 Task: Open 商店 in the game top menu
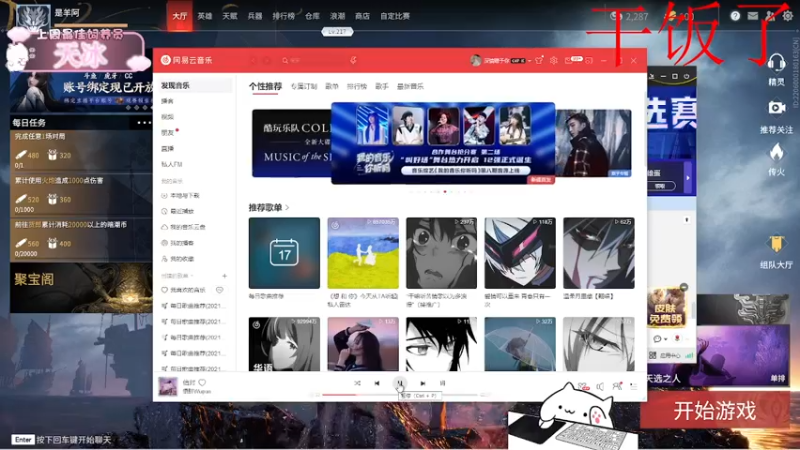click(x=362, y=16)
